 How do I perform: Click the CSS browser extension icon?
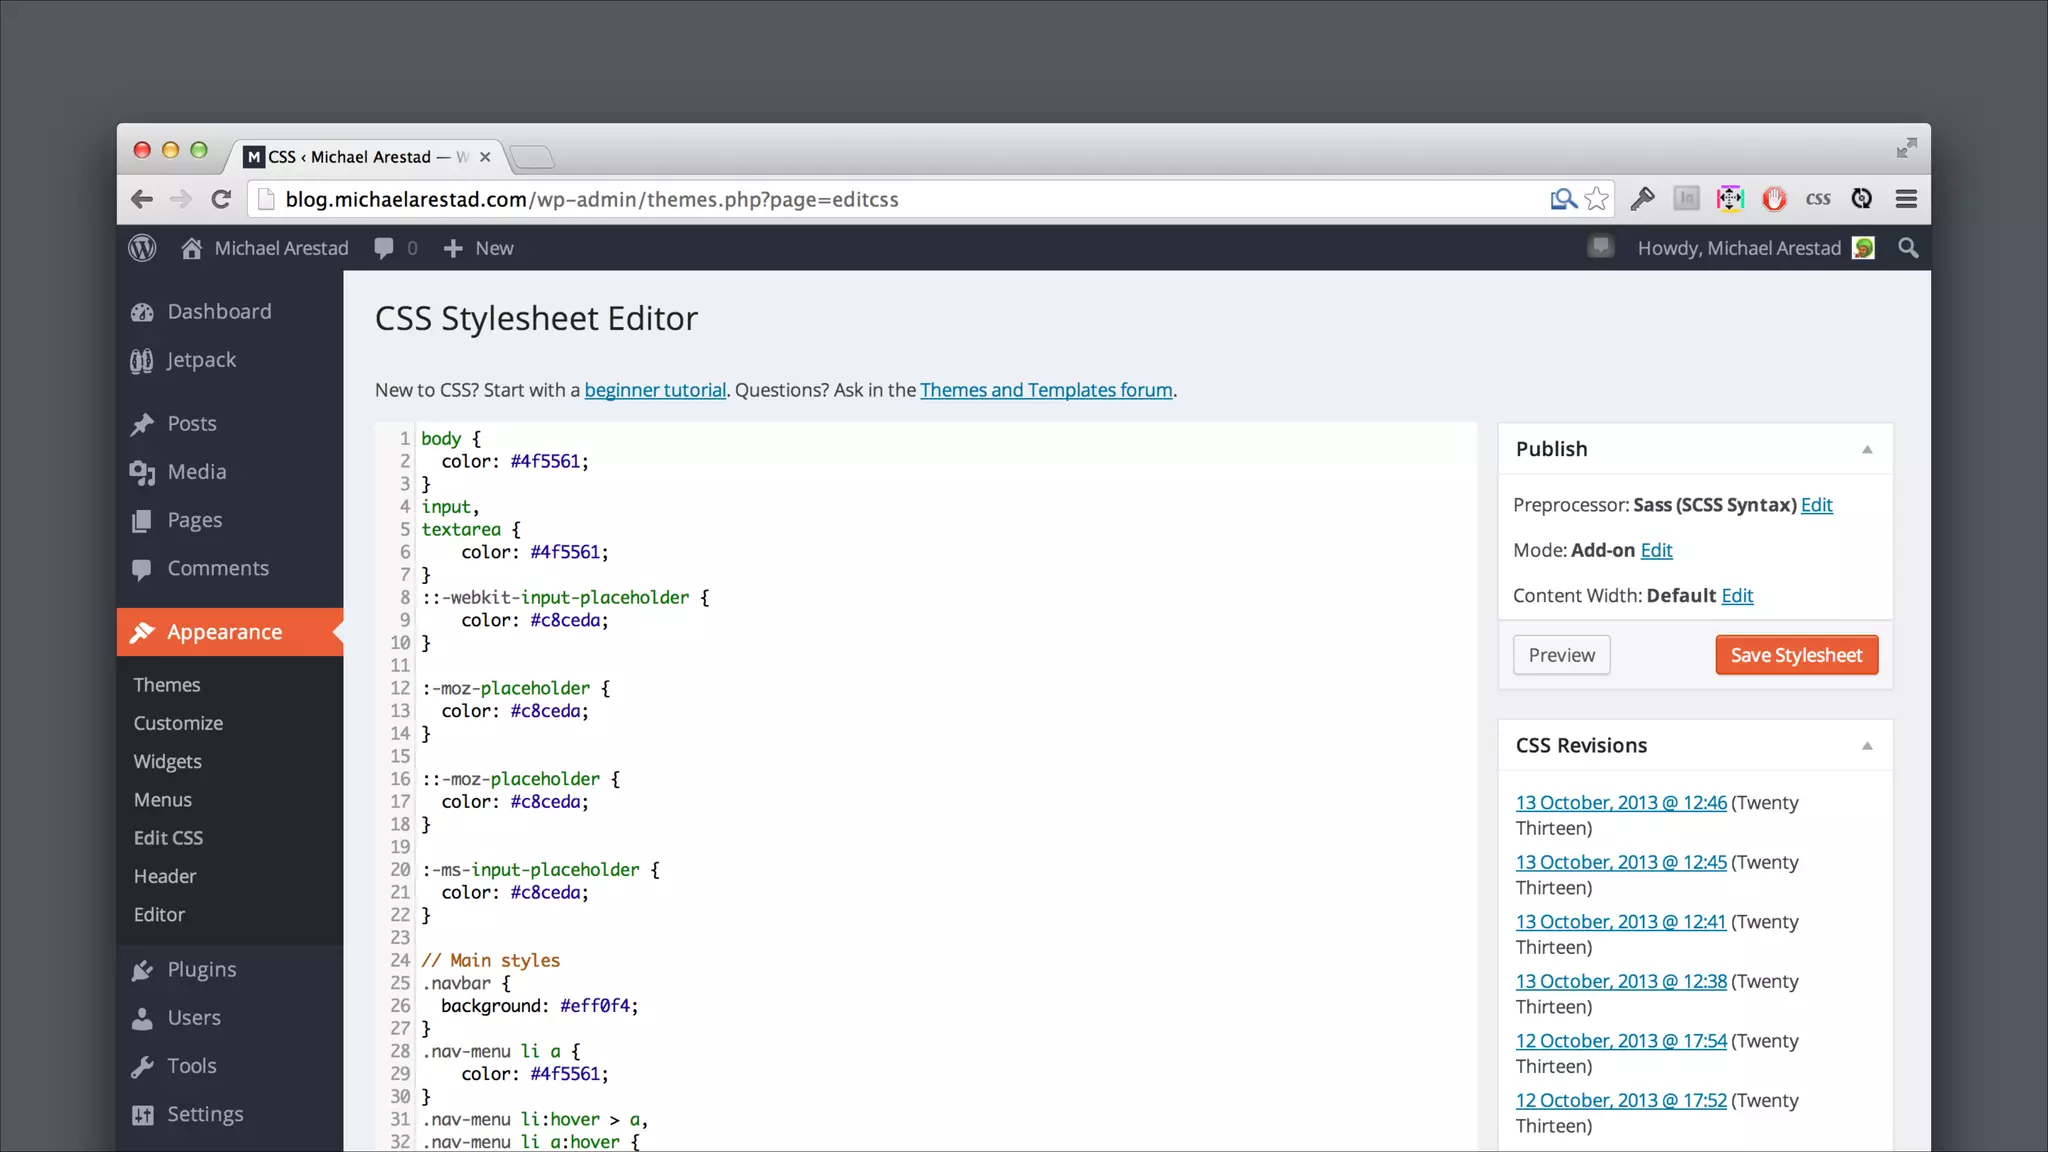(x=1818, y=199)
